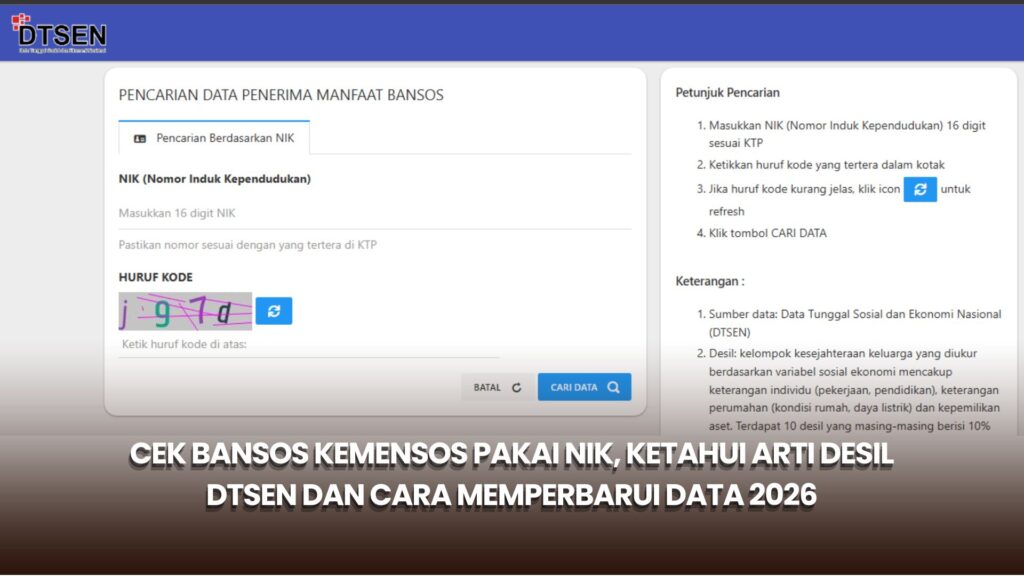Click instruction Klik tombol CARI DATA
This screenshot has height=576, width=1024.
pos(768,233)
